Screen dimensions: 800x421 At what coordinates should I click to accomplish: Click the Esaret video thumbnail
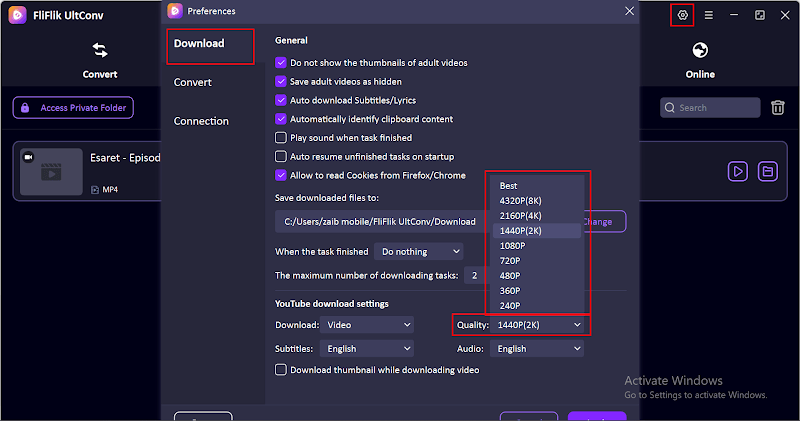pyautogui.click(x=51, y=171)
